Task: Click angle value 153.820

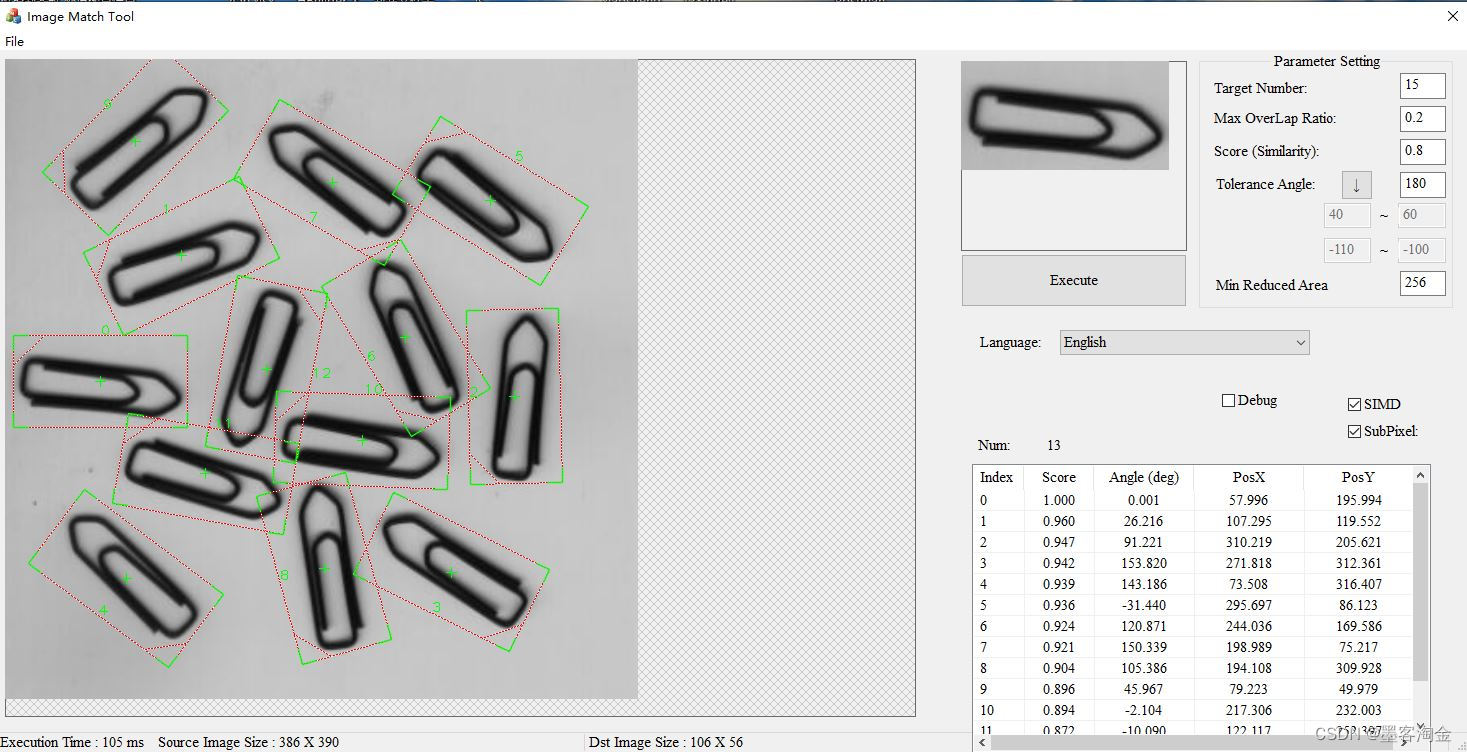Action: [x=1145, y=563]
